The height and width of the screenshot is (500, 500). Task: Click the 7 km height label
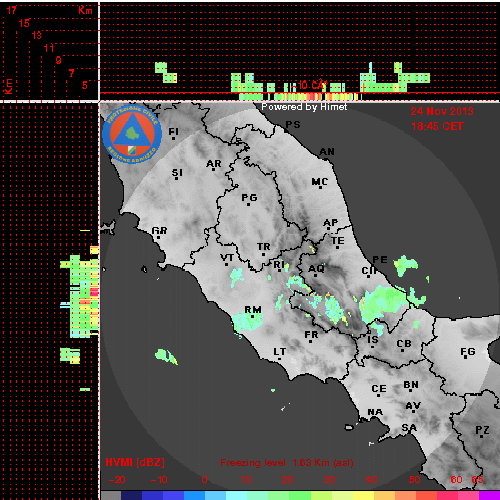click(71, 73)
